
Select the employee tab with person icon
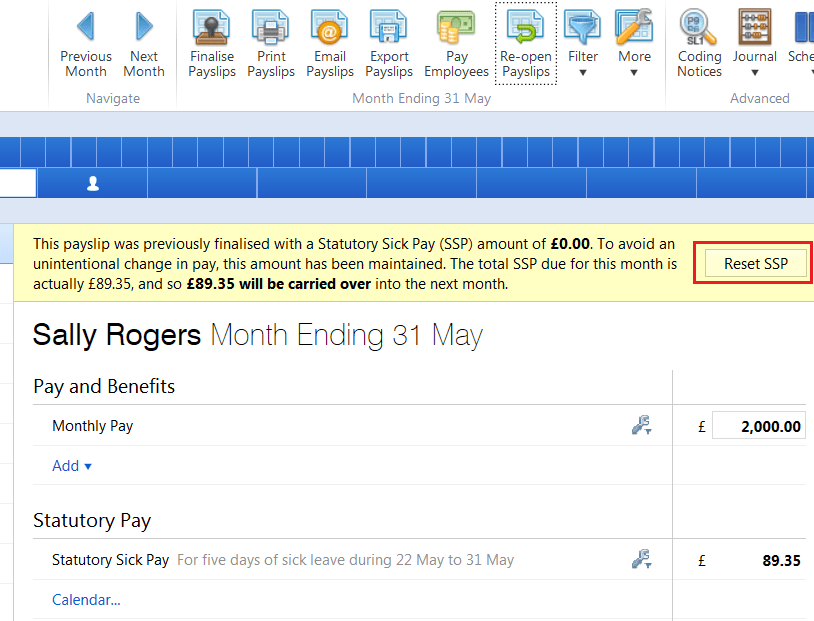pyautogui.click(x=92, y=183)
